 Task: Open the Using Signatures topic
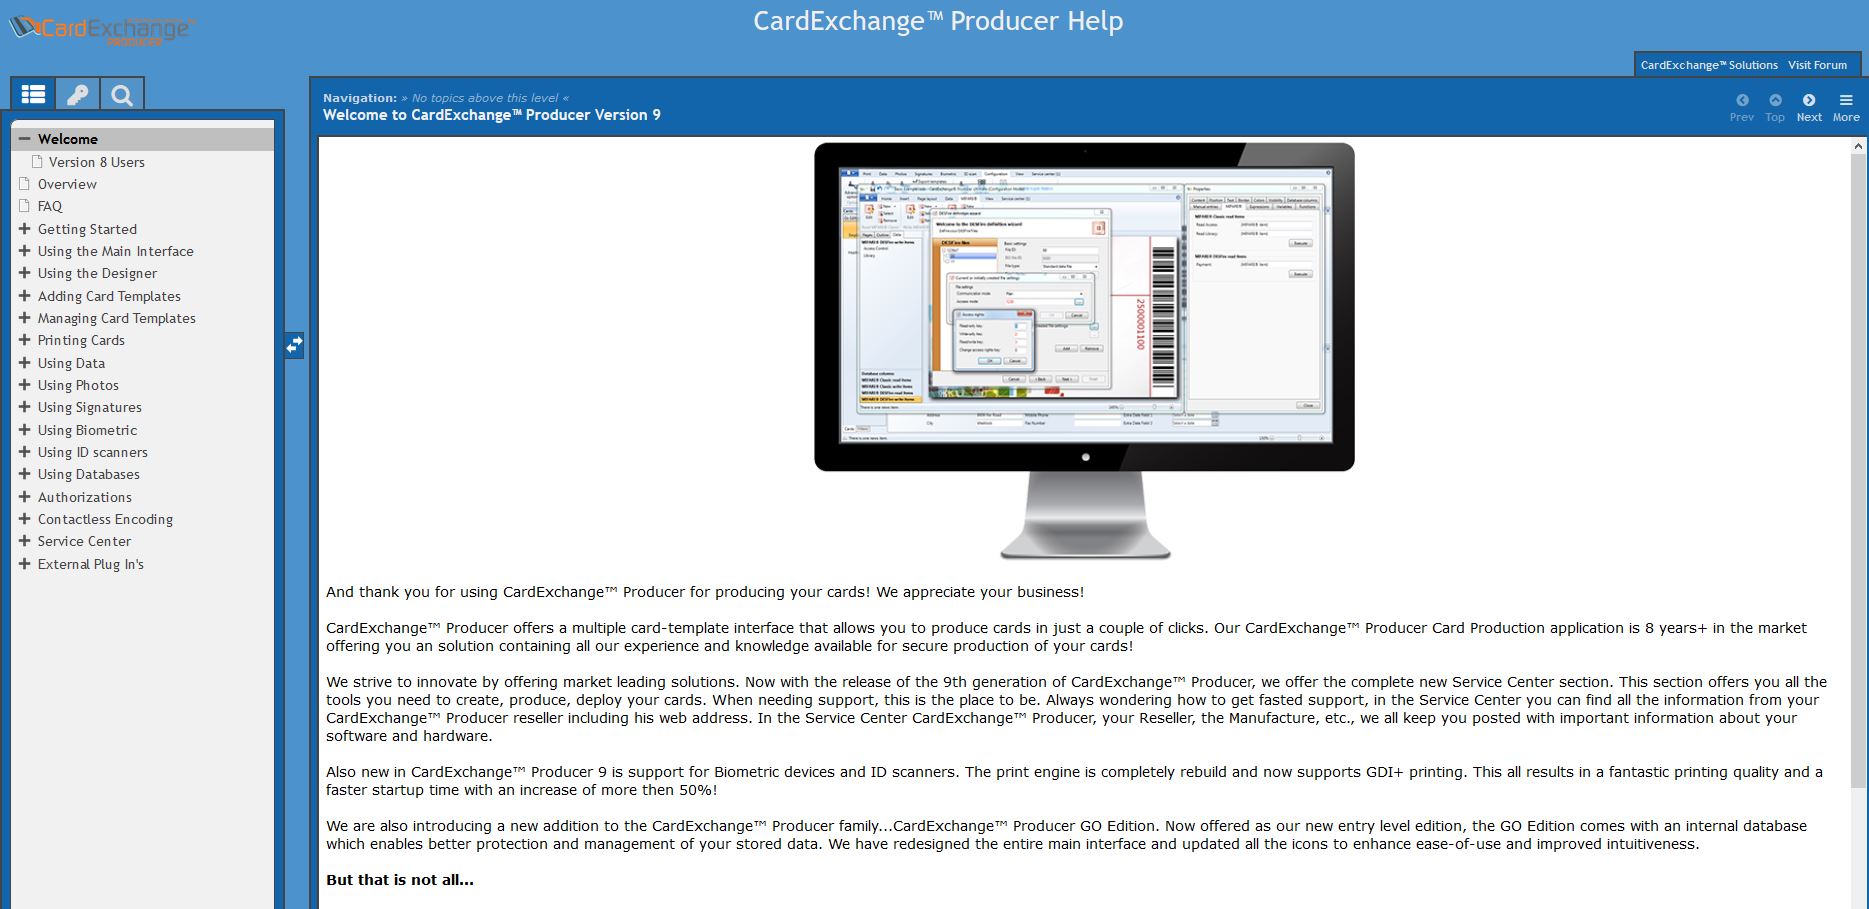coord(90,407)
